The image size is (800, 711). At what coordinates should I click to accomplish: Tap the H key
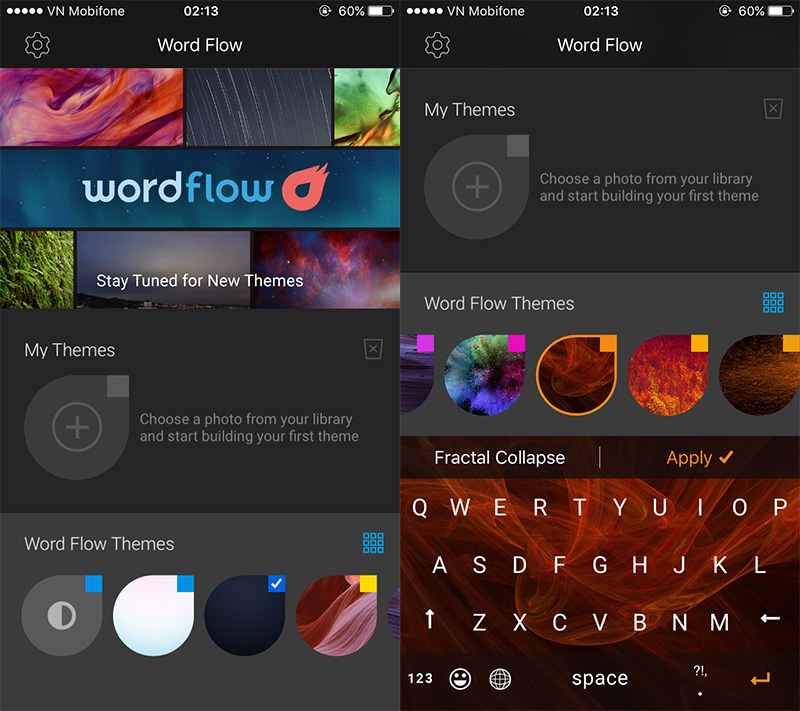(639, 565)
